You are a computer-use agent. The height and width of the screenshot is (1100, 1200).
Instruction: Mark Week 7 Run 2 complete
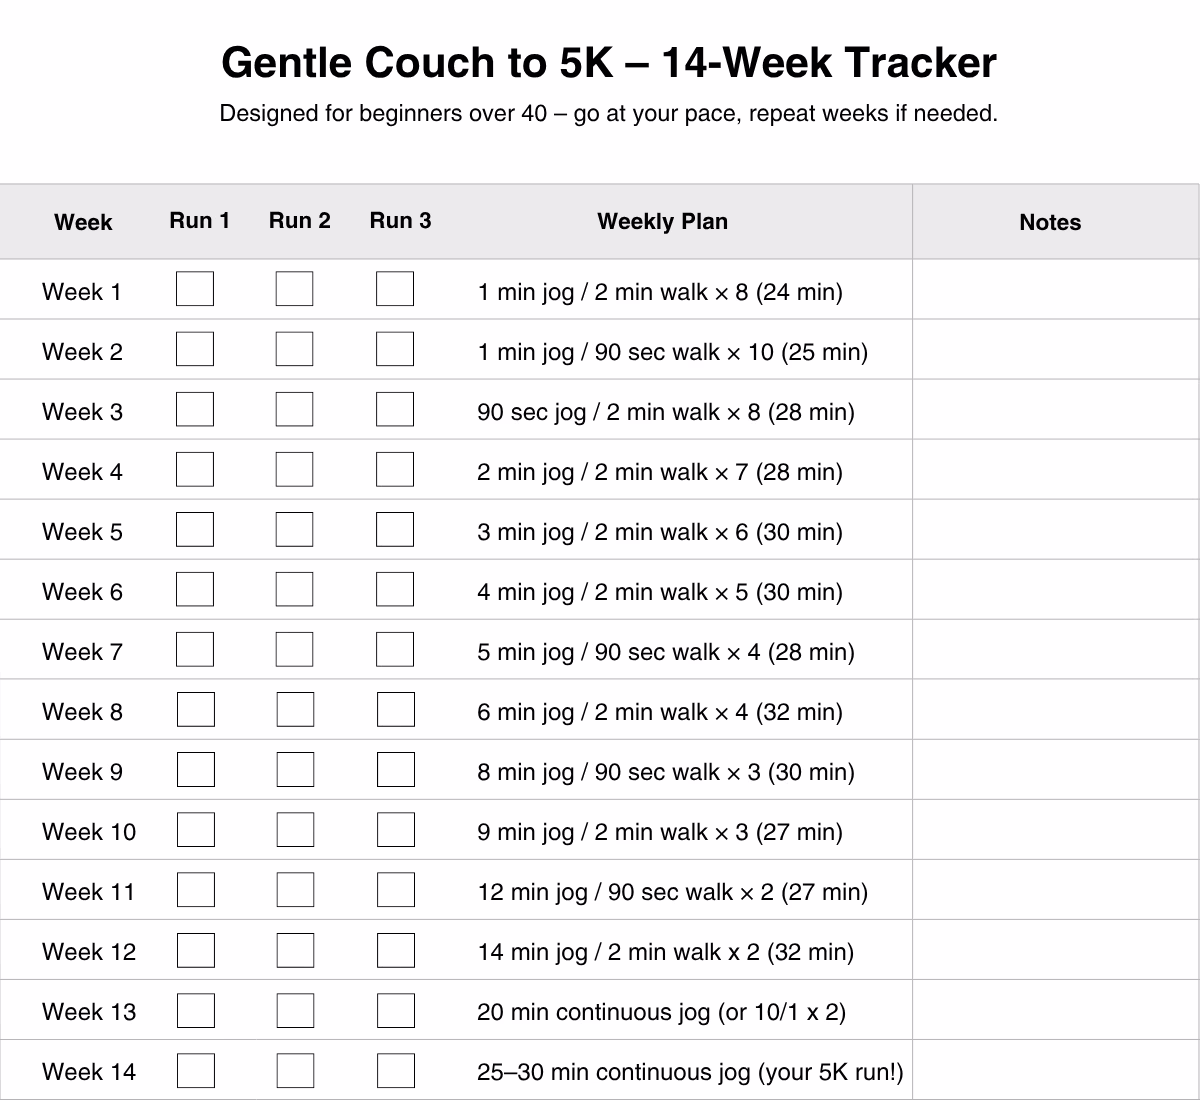295,650
